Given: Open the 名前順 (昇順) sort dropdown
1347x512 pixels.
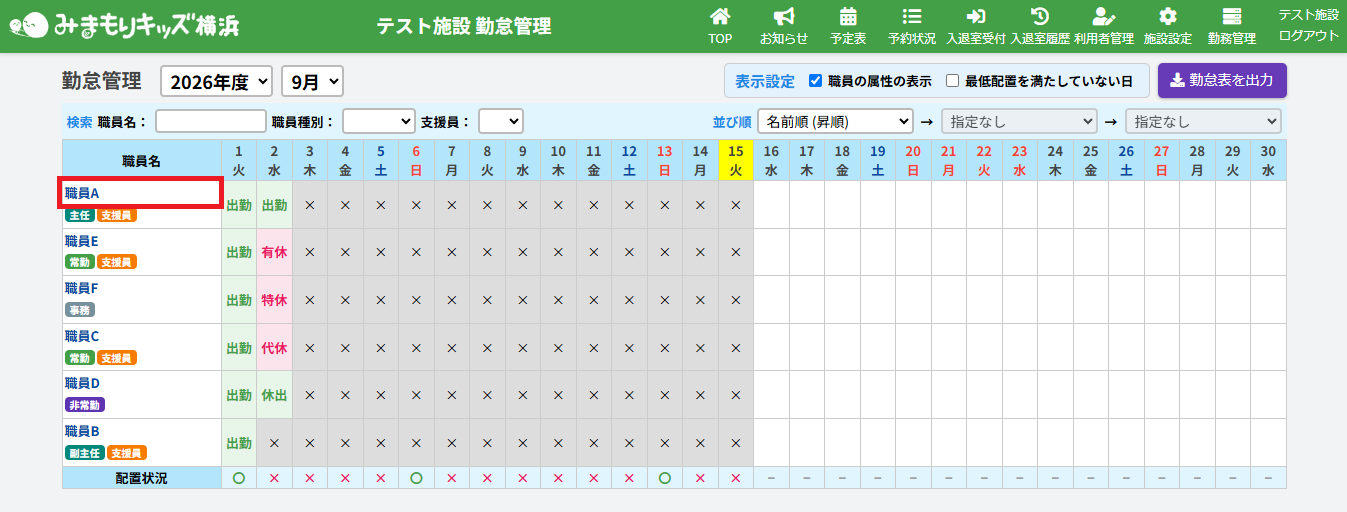Looking at the screenshot, I should point(835,121).
